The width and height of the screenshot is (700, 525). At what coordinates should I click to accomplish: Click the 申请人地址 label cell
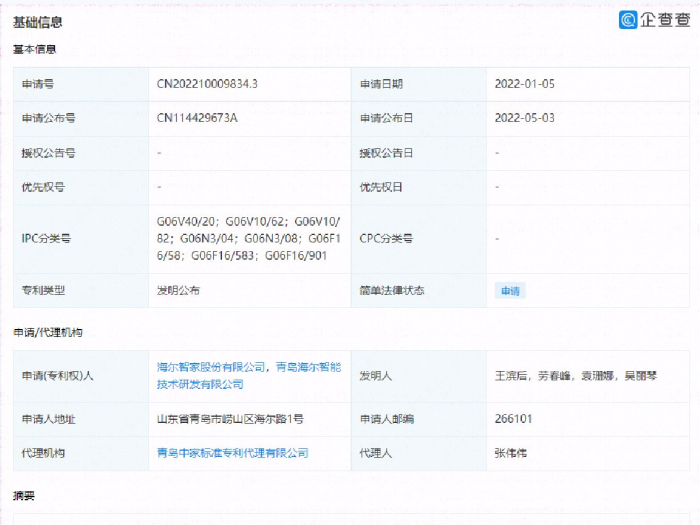[x=81, y=419]
